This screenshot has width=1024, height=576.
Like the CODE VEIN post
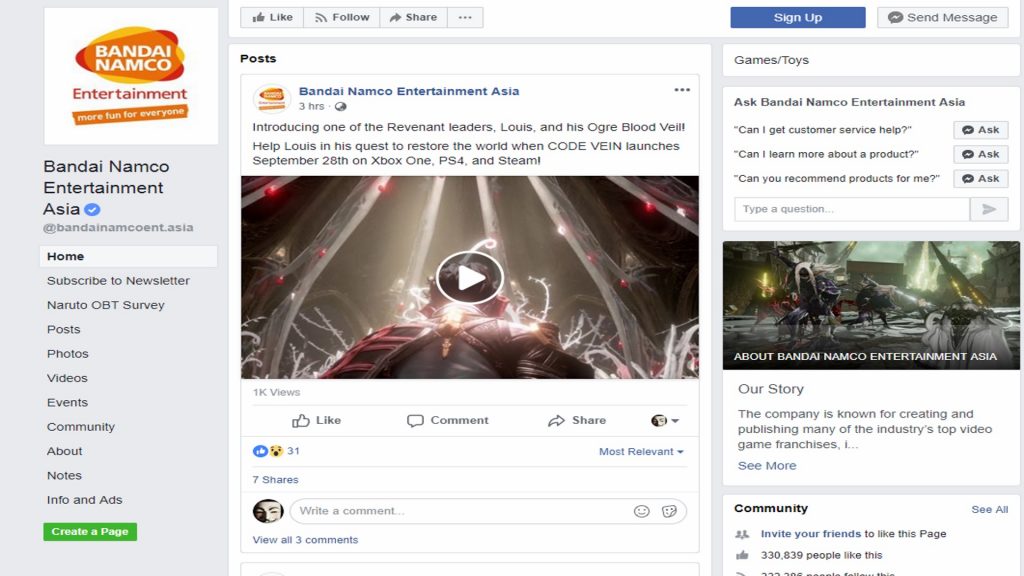pos(316,421)
